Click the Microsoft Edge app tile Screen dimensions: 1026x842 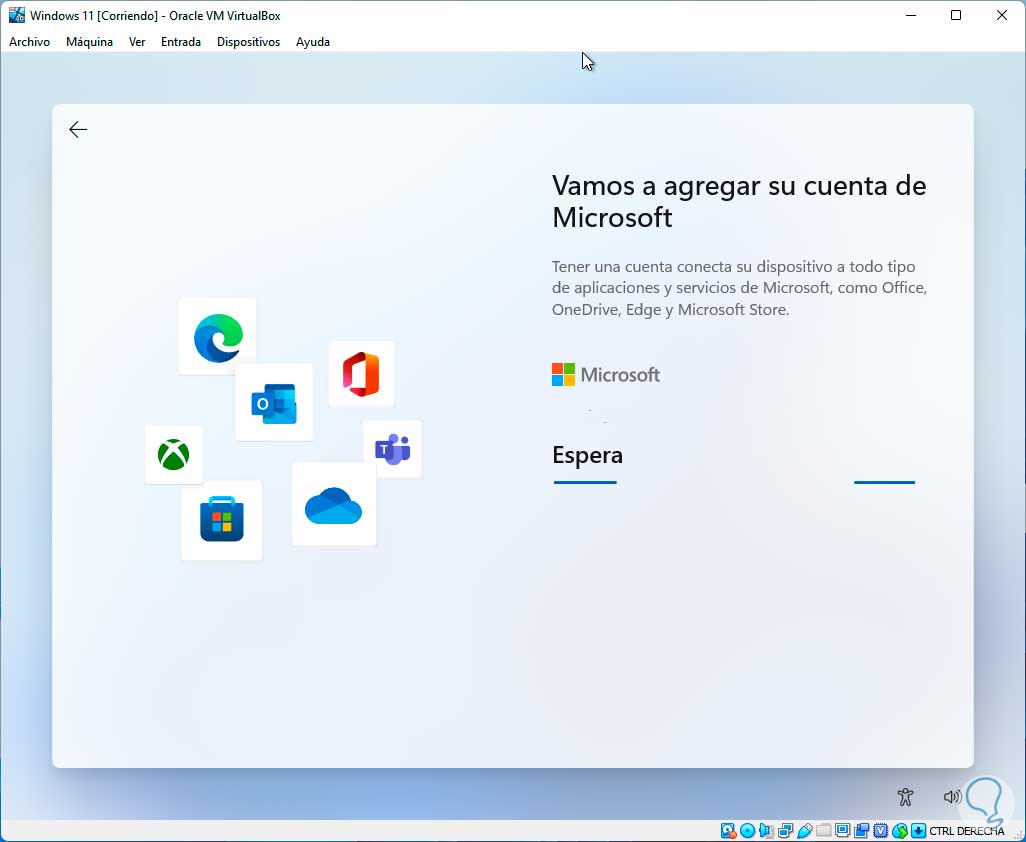coord(217,336)
